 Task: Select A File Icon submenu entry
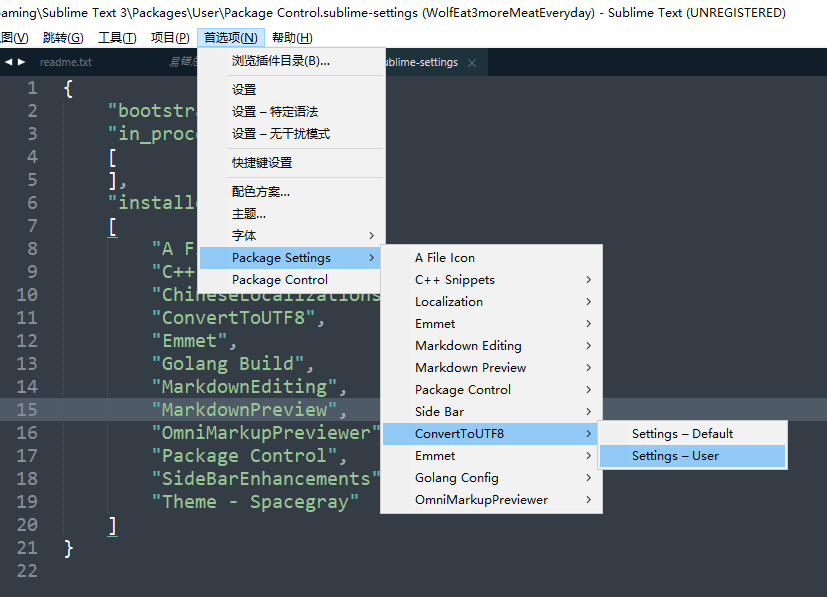(x=492, y=258)
